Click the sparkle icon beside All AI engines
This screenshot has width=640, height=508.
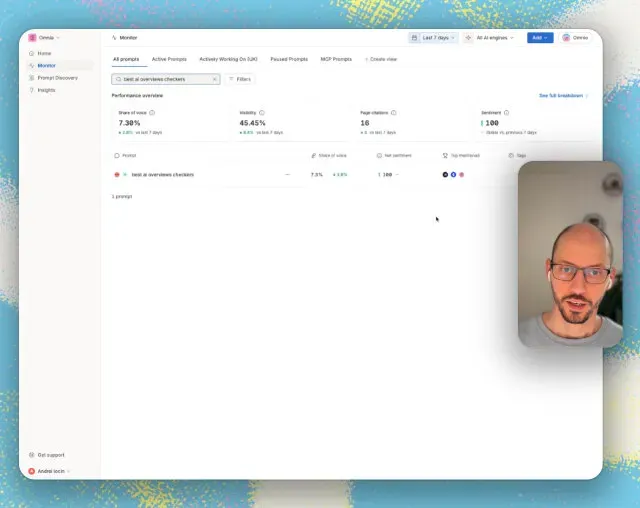tap(469, 38)
